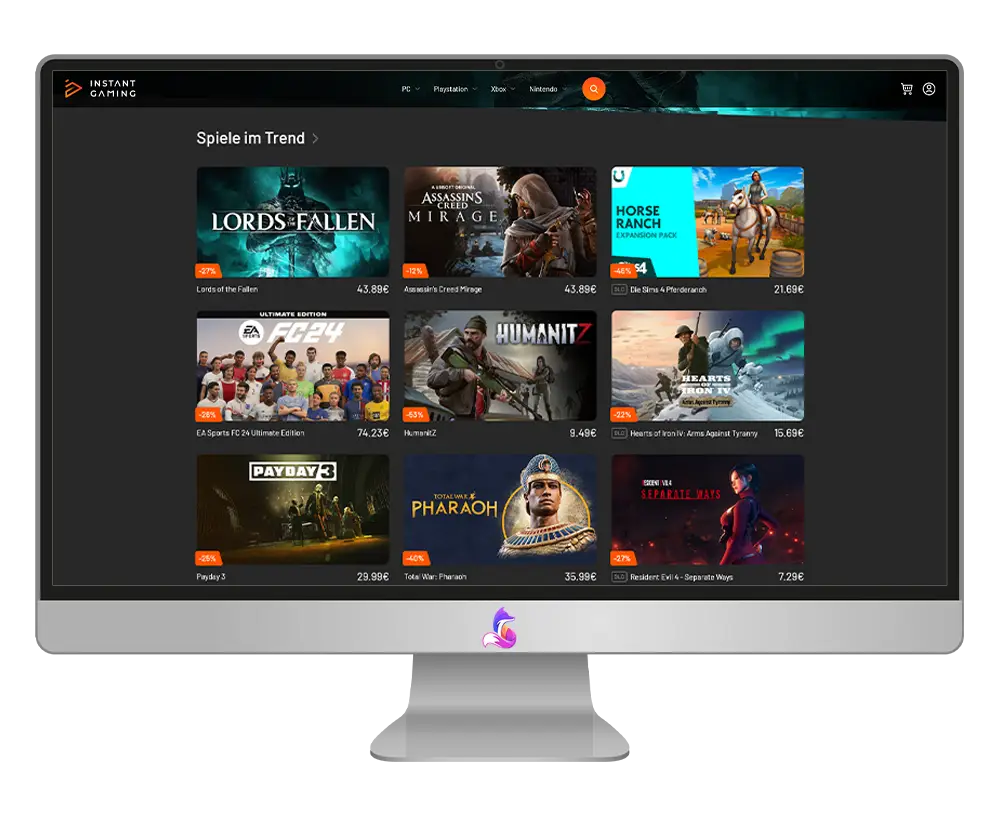Click -27% badge on Lords of the Fallen
Viewport: 1000px width, 815px height.
(x=207, y=271)
